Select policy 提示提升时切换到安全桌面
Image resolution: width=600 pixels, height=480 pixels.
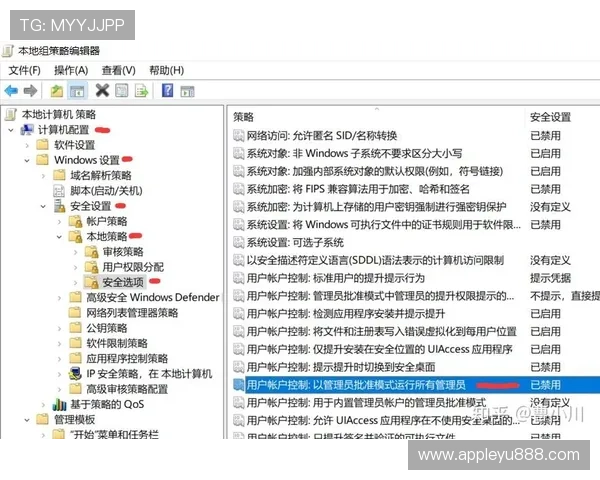point(341,367)
